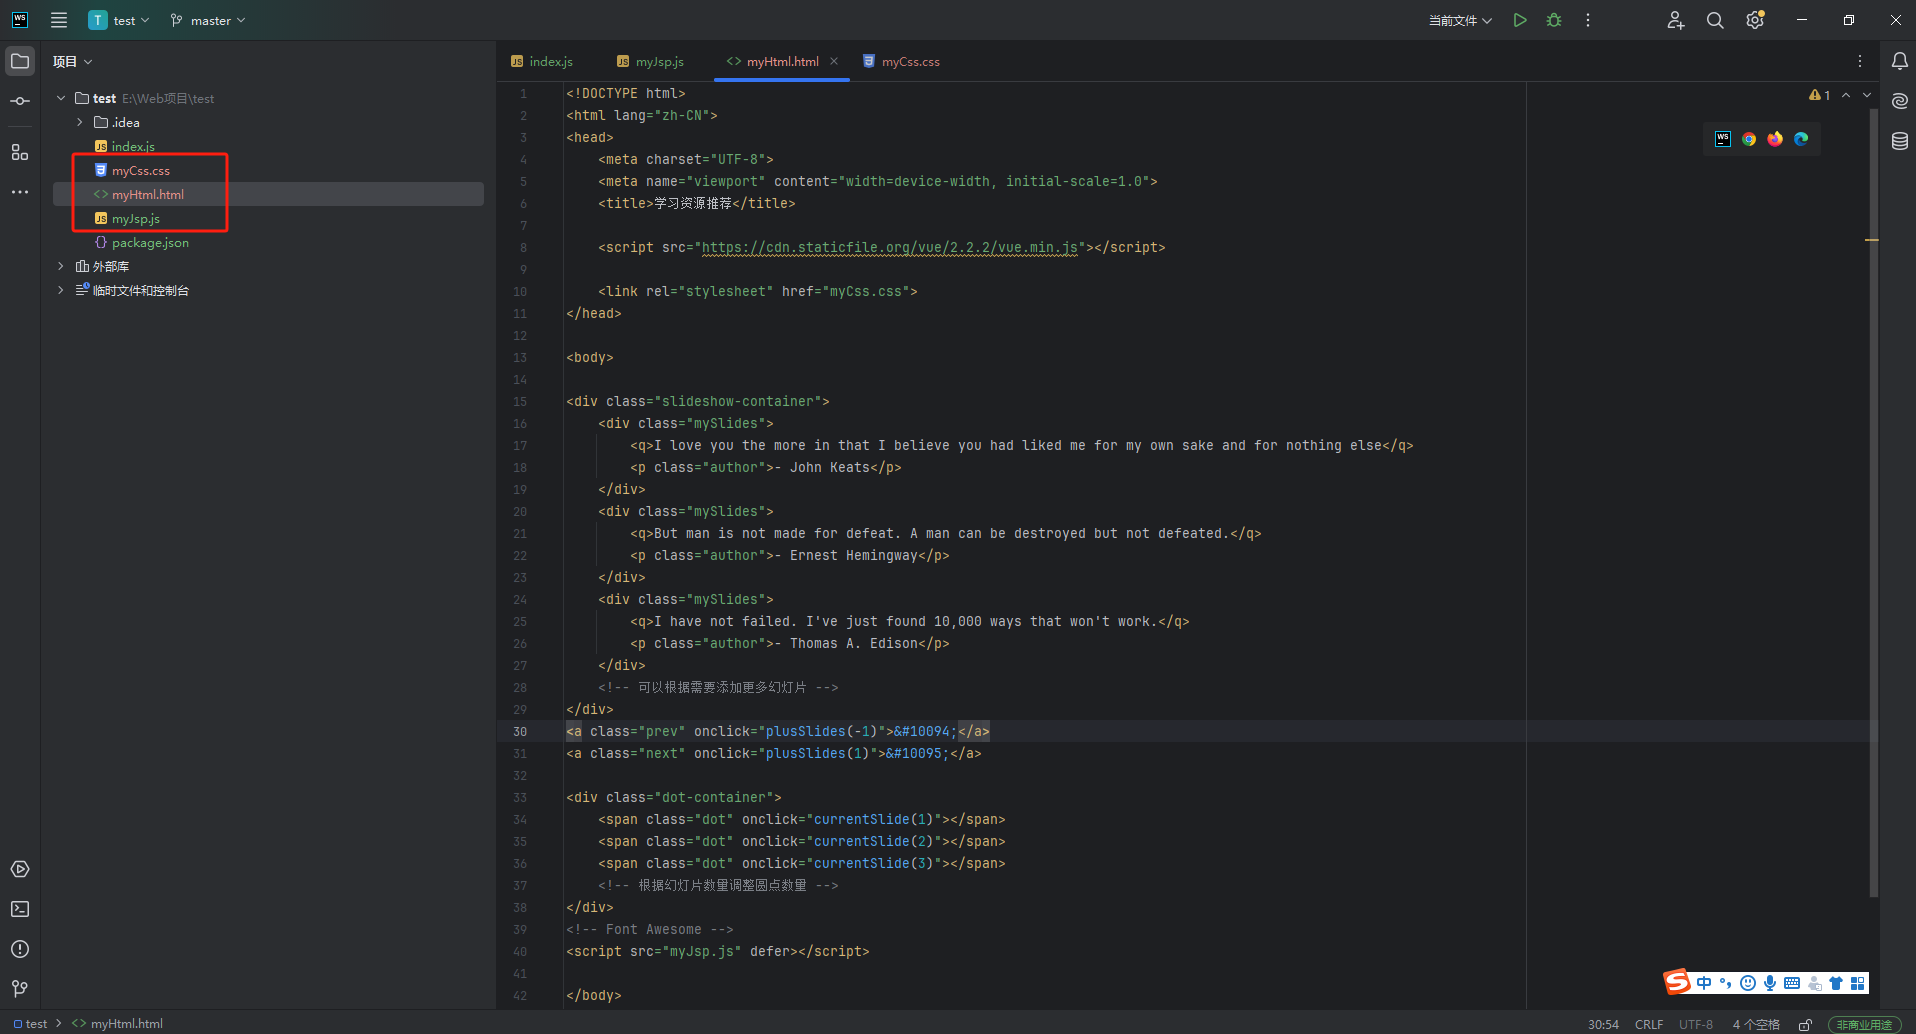The height and width of the screenshot is (1034, 1916).
Task: Open the AI Assistant tool window
Action: click(1900, 101)
